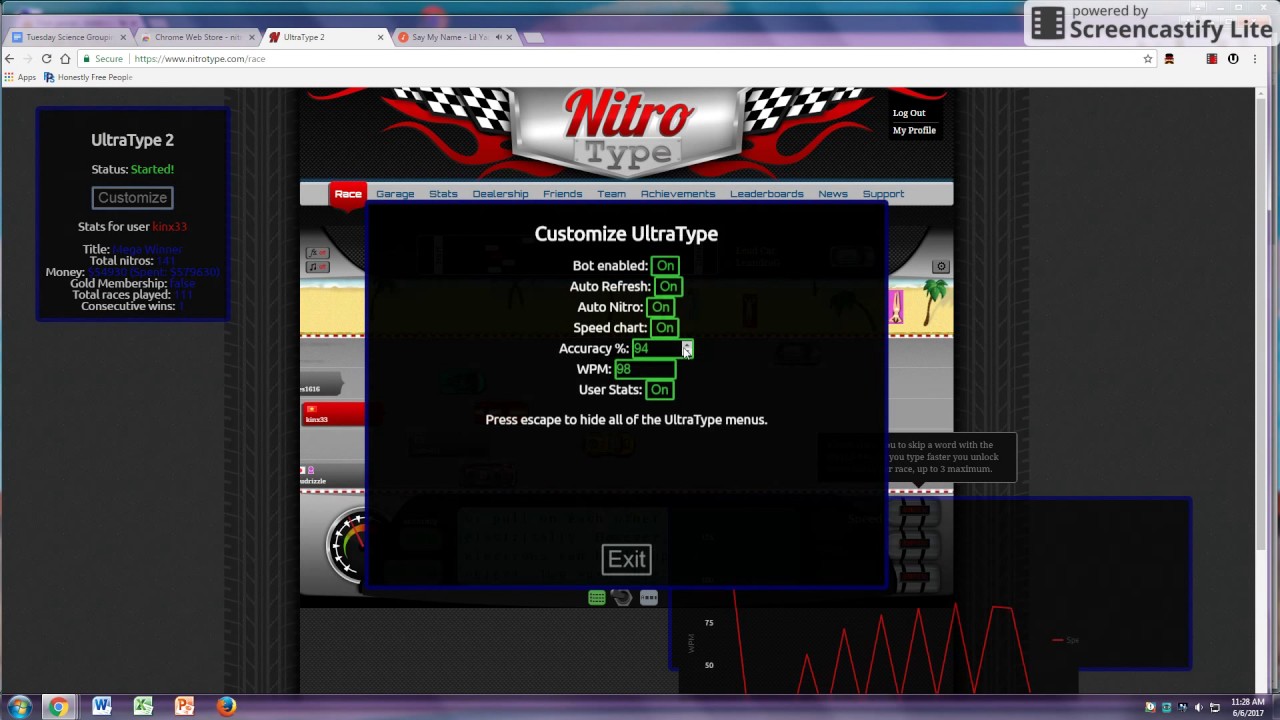Screen dimensions: 1280x720
Task: Reload the page with the refresh icon
Action: click(46, 59)
